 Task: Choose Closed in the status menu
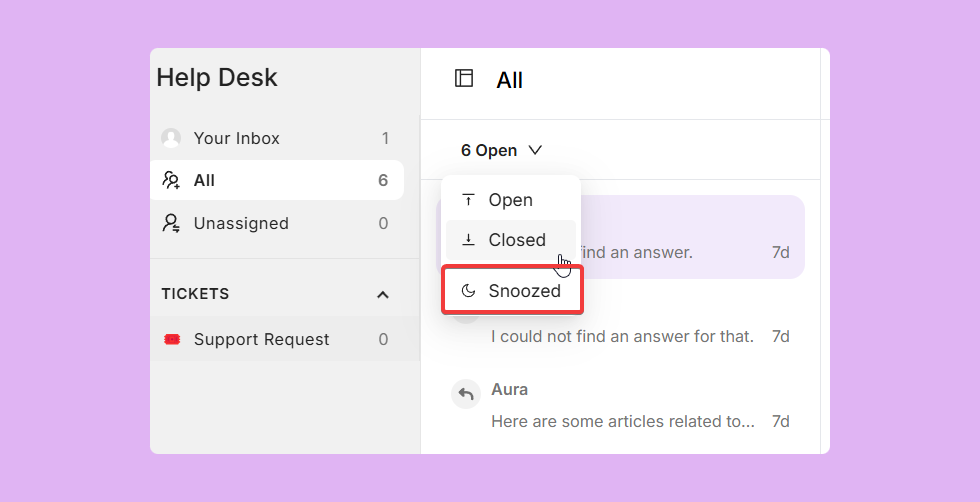pos(511,240)
